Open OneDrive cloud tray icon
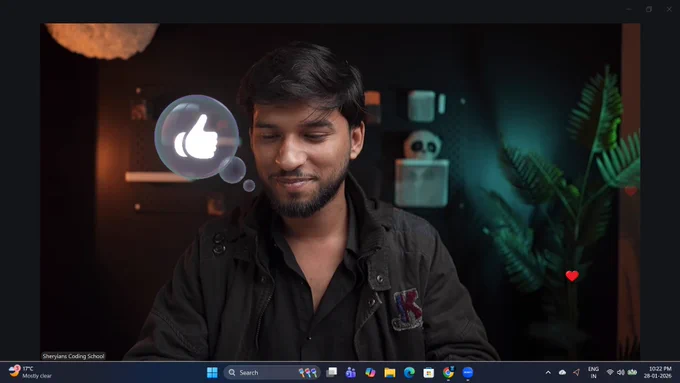The image size is (680, 383). point(562,373)
